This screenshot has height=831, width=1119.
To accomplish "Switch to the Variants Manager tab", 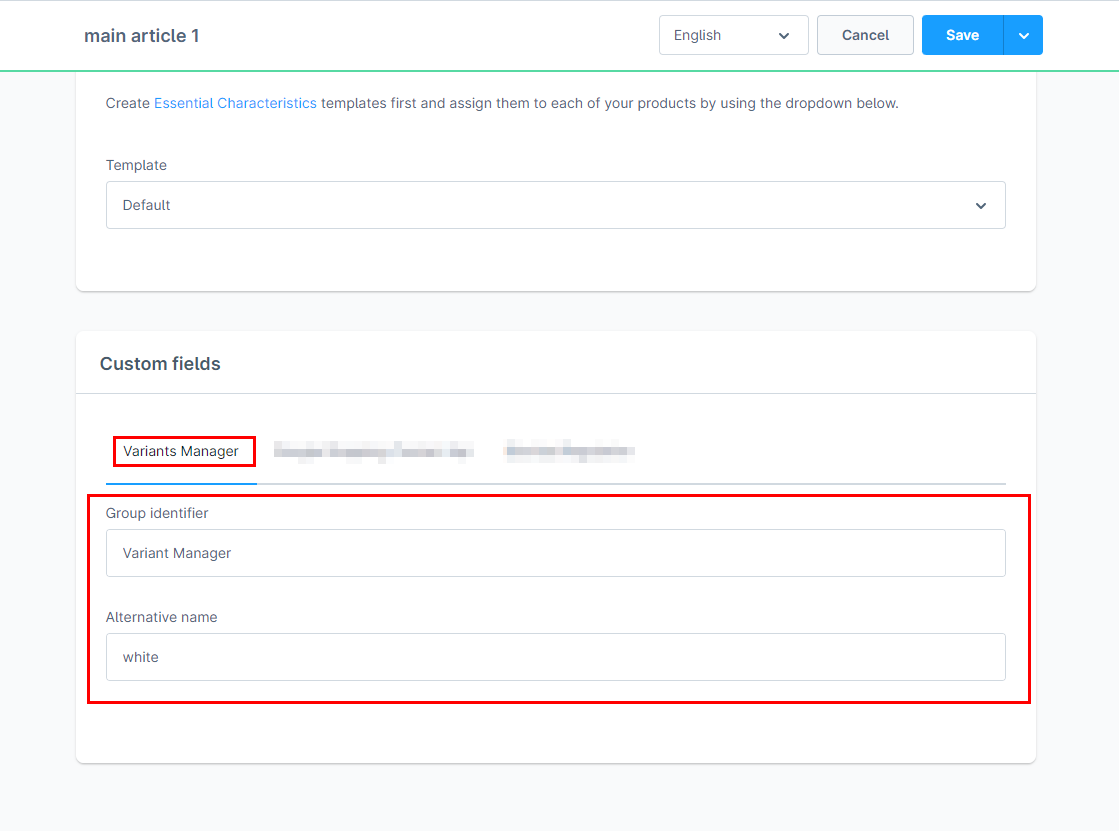I will point(181,451).
